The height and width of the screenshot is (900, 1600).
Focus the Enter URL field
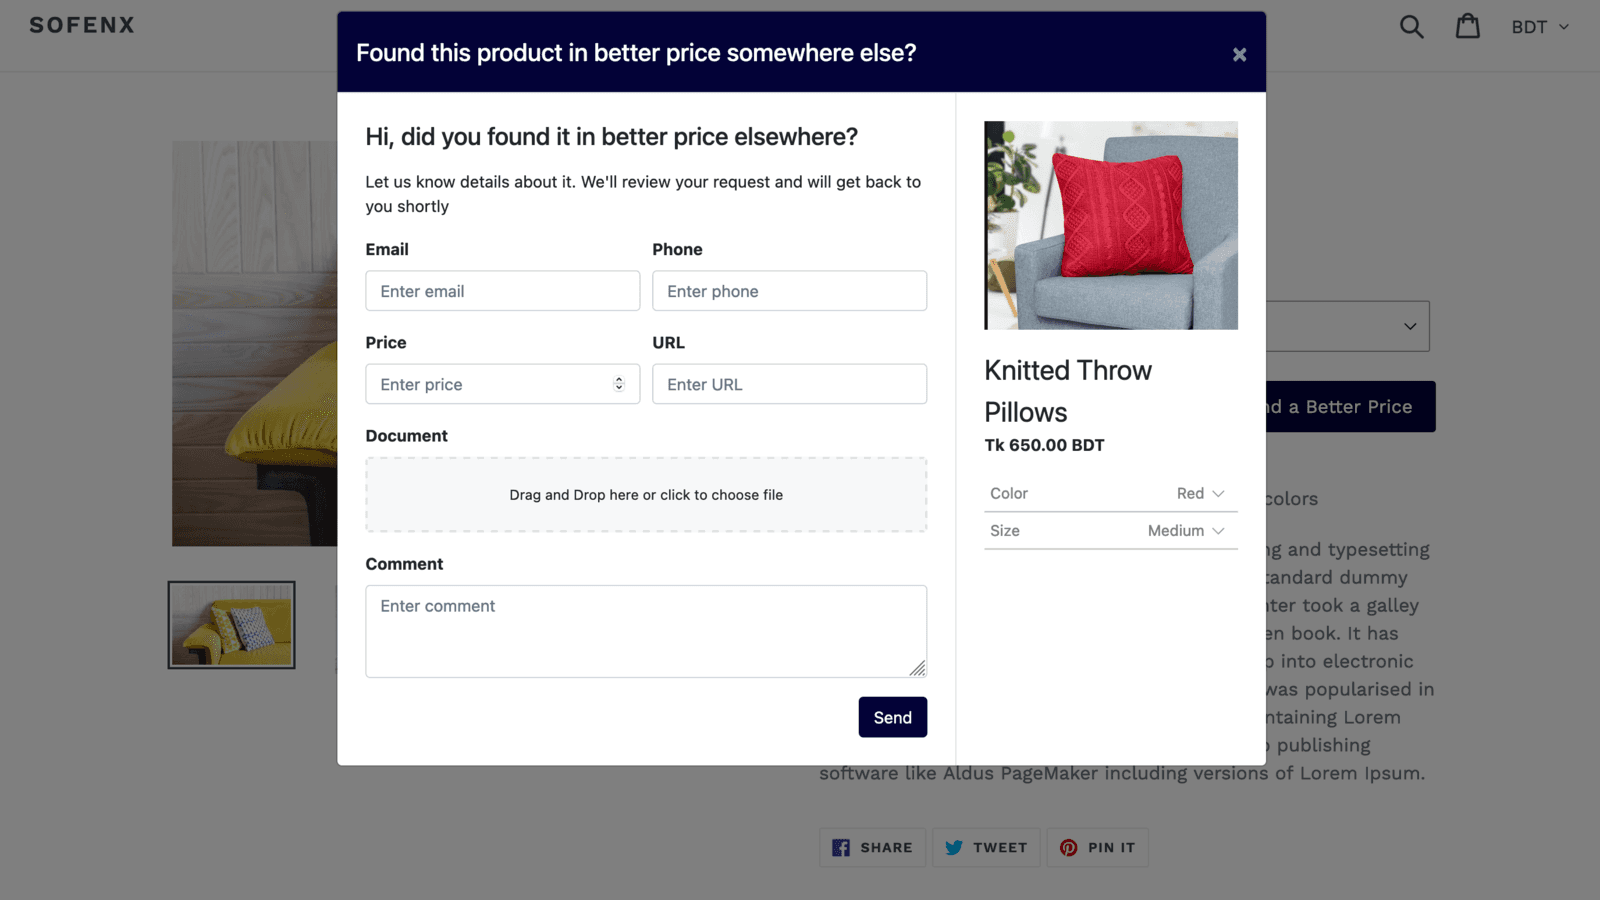(789, 384)
